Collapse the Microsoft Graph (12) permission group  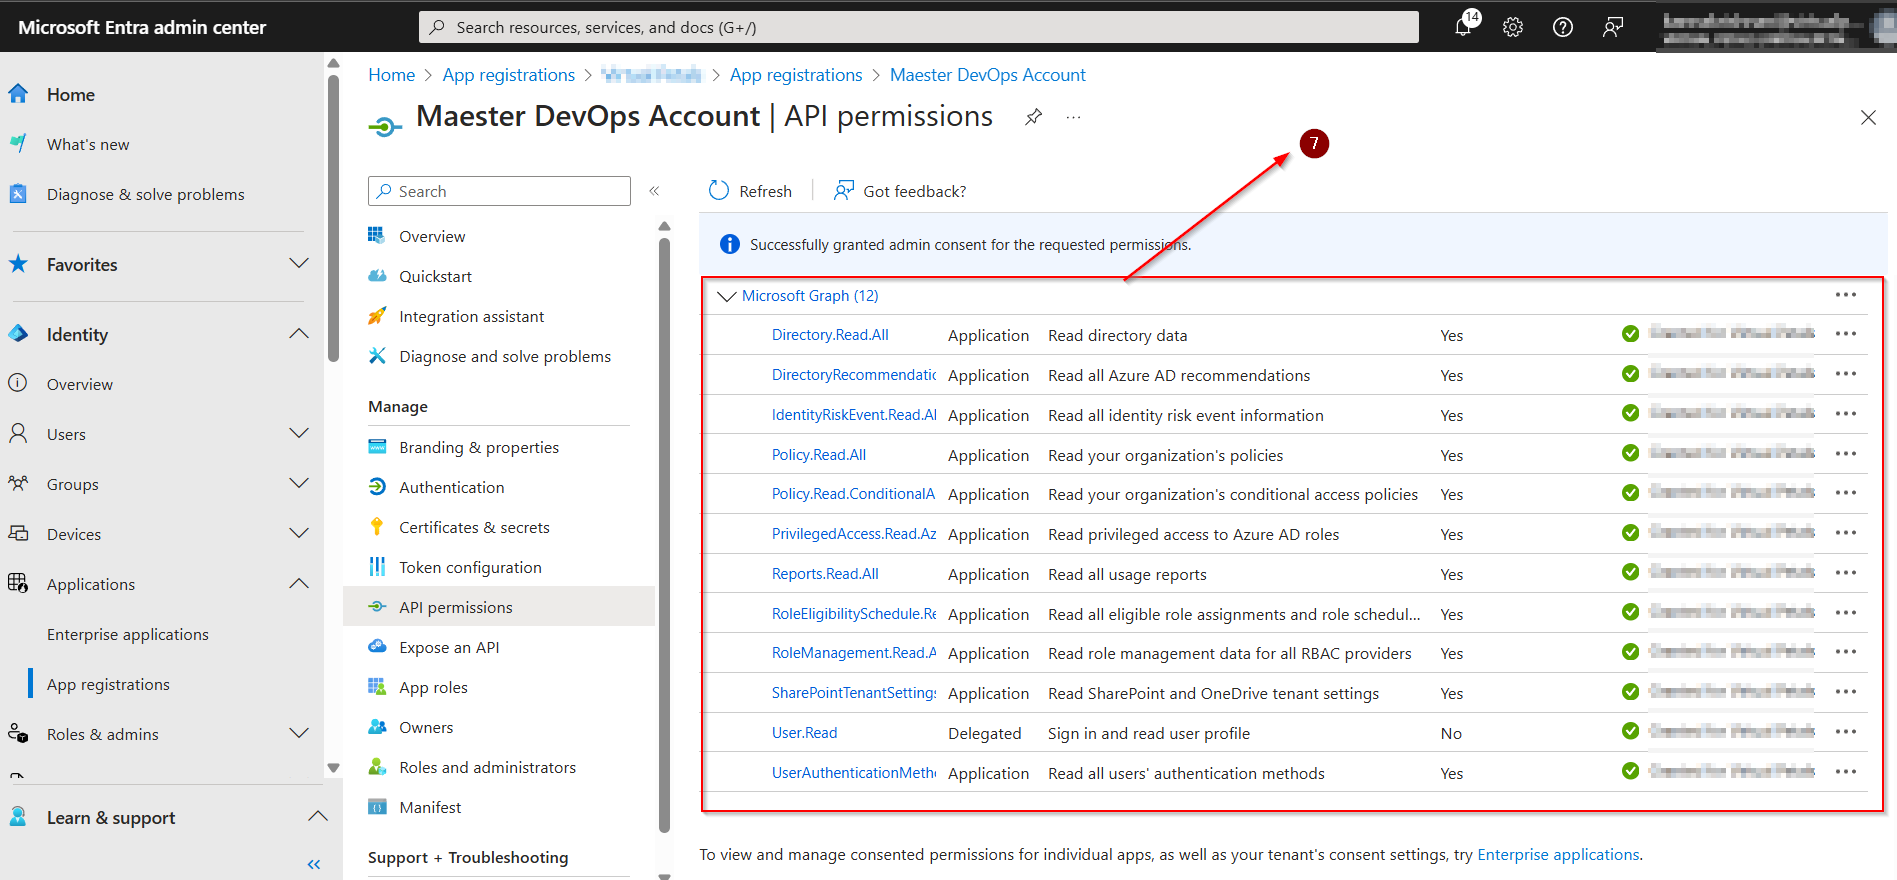(x=727, y=296)
